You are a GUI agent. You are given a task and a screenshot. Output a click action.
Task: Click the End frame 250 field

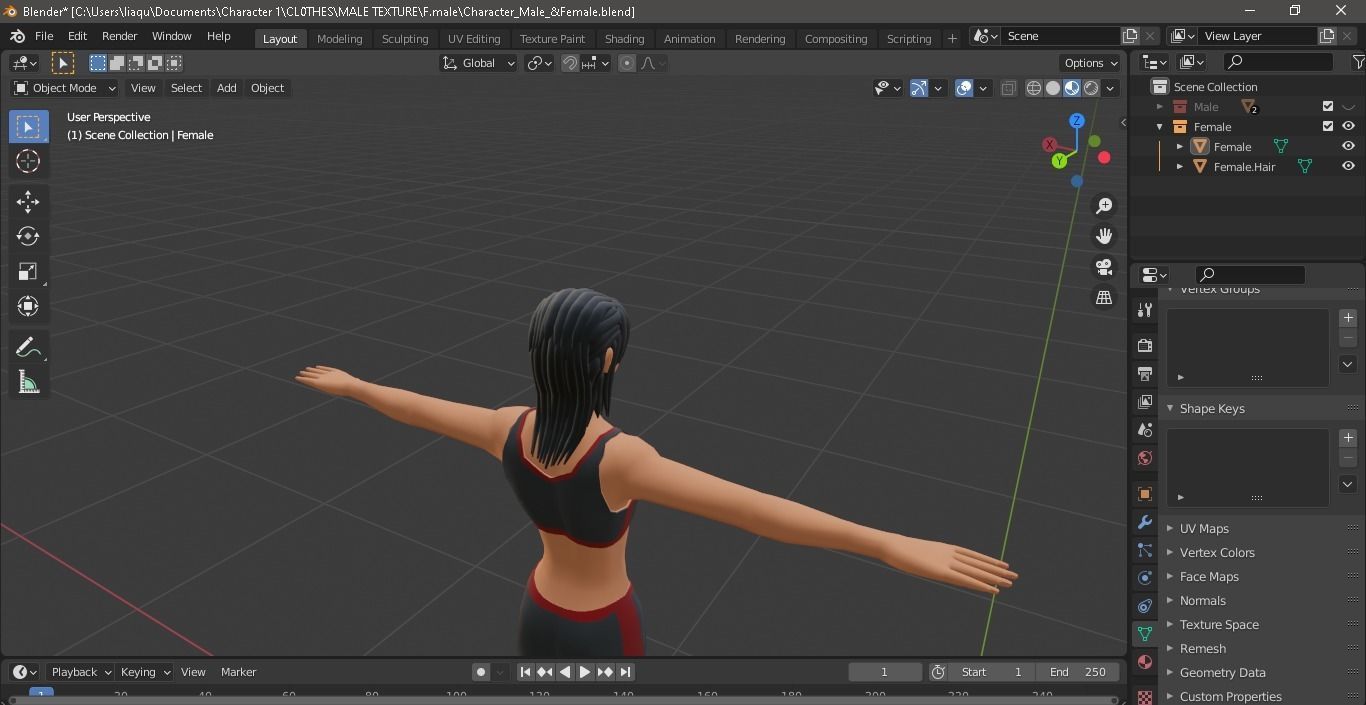point(1077,672)
